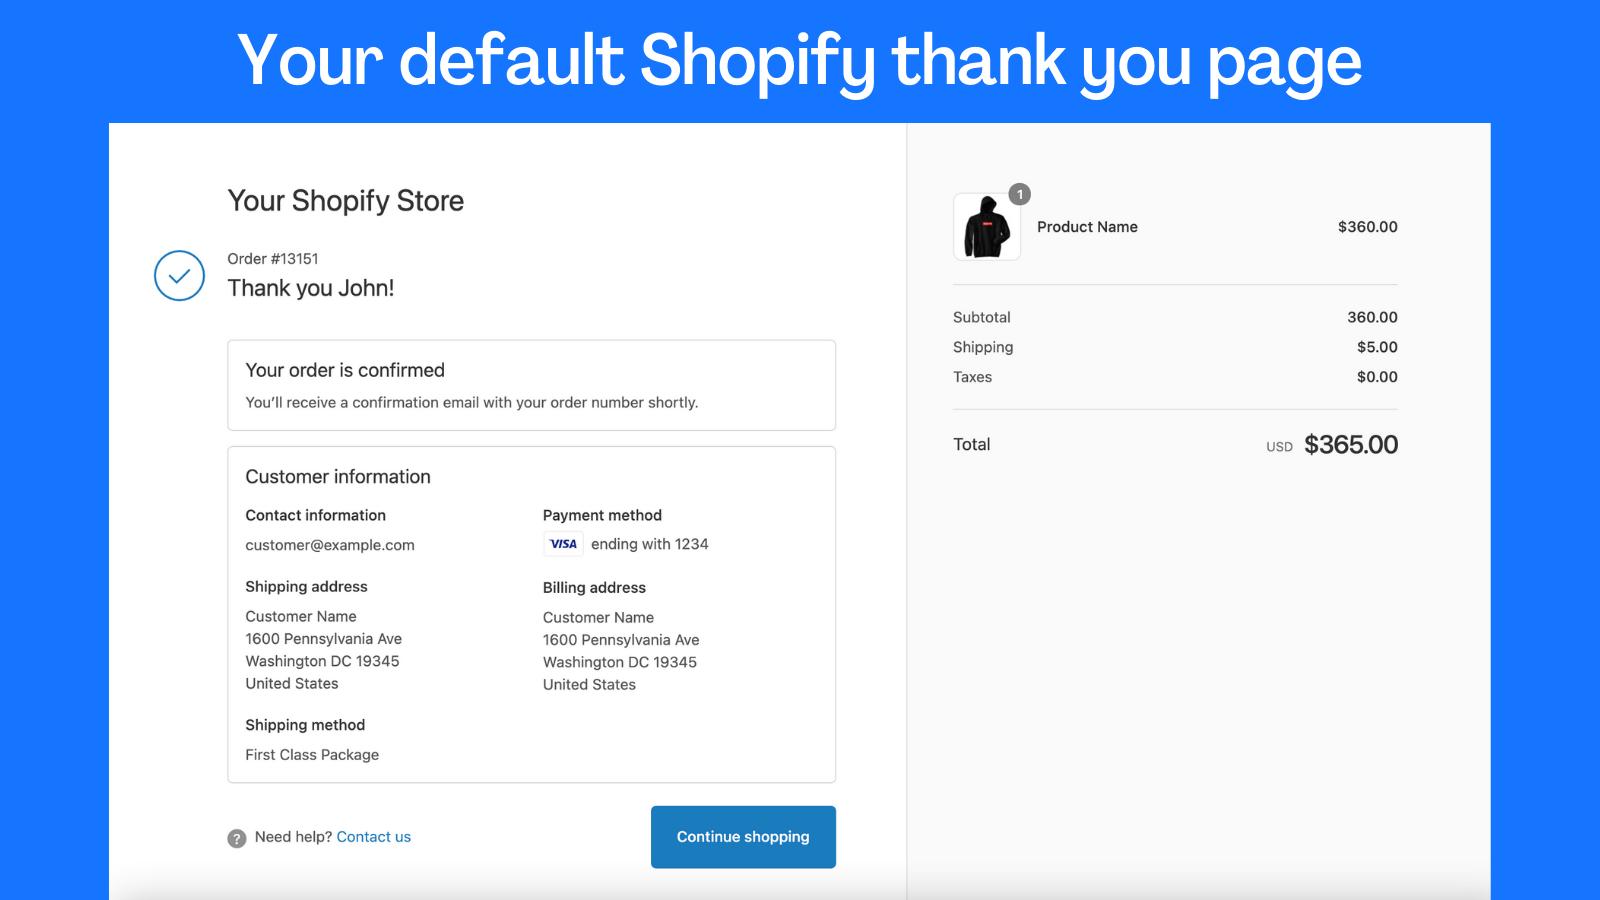Click the Your Shopify Store title

pos(346,201)
